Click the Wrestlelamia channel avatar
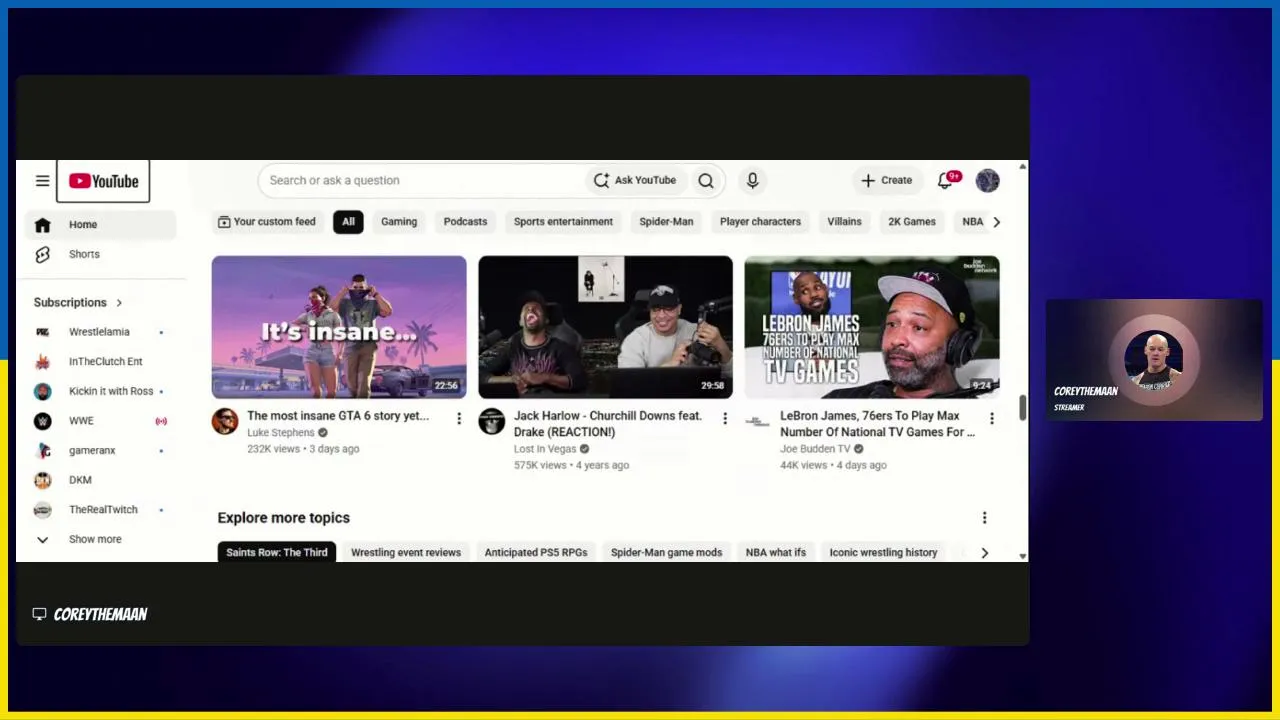The height and width of the screenshot is (720, 1280). pyautogui.click(x=43, y=332)
